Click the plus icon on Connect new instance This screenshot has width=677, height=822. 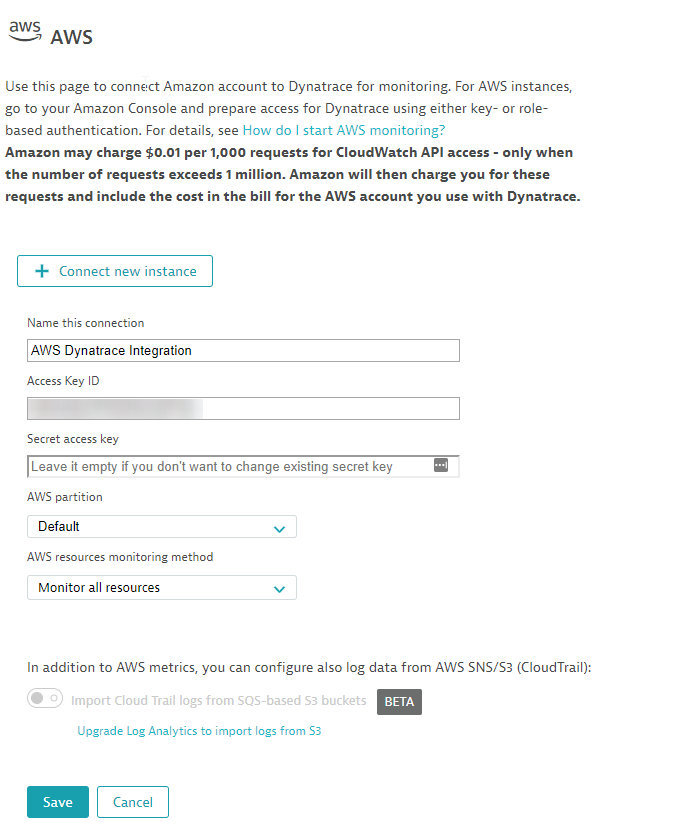tap(42, 271)
